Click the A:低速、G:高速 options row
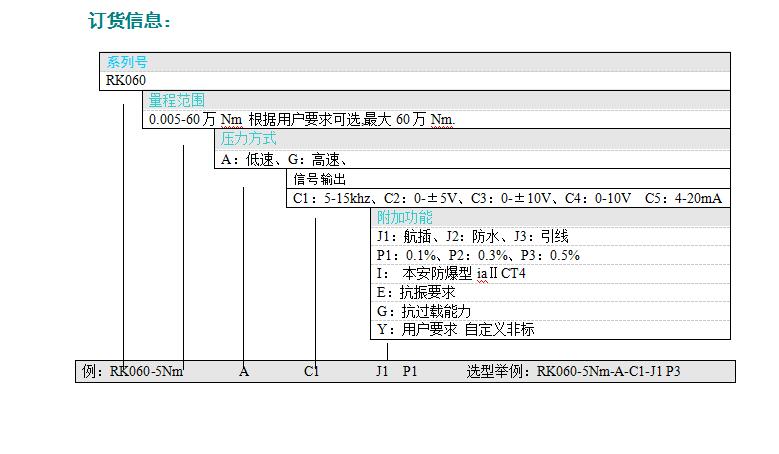This screenshot has width=779, height=454. point(284,159)
